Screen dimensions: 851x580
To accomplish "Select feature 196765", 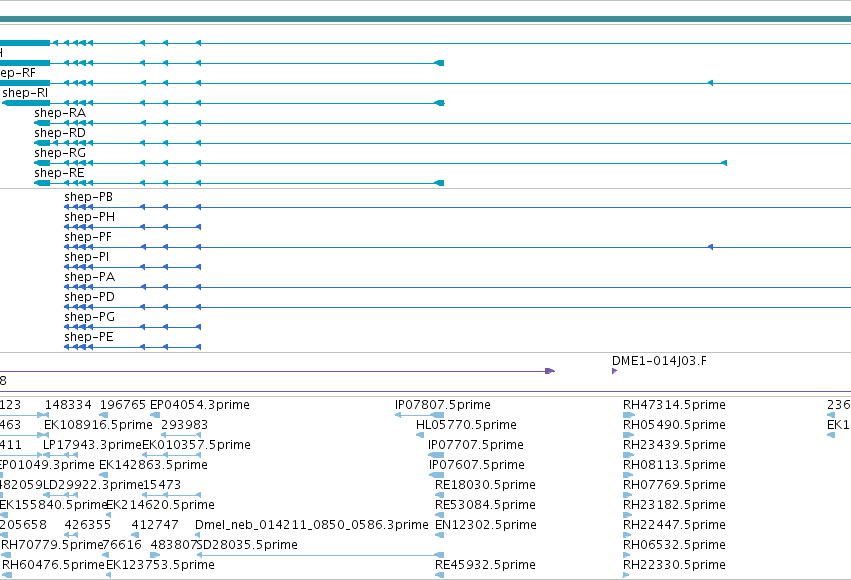I will click(123, 405).
